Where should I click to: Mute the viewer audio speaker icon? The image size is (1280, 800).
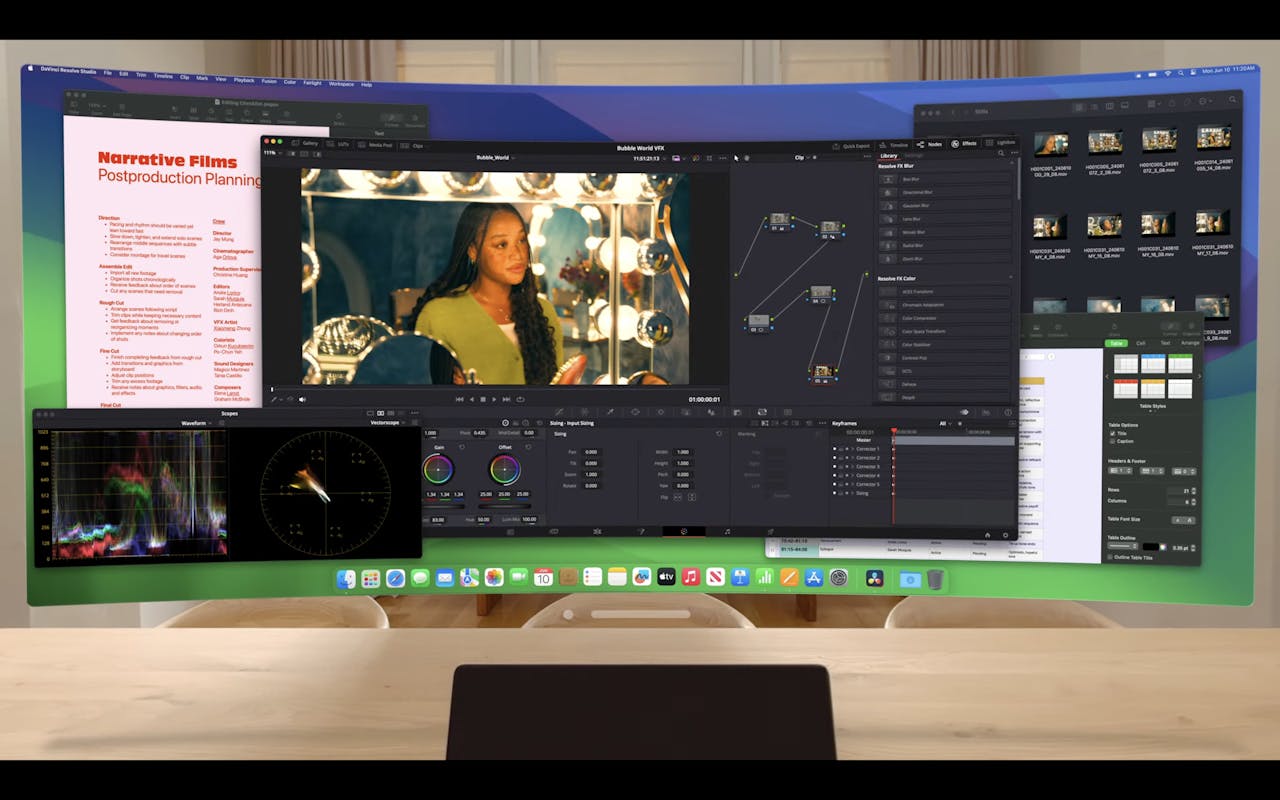click(x=302, y=399)
